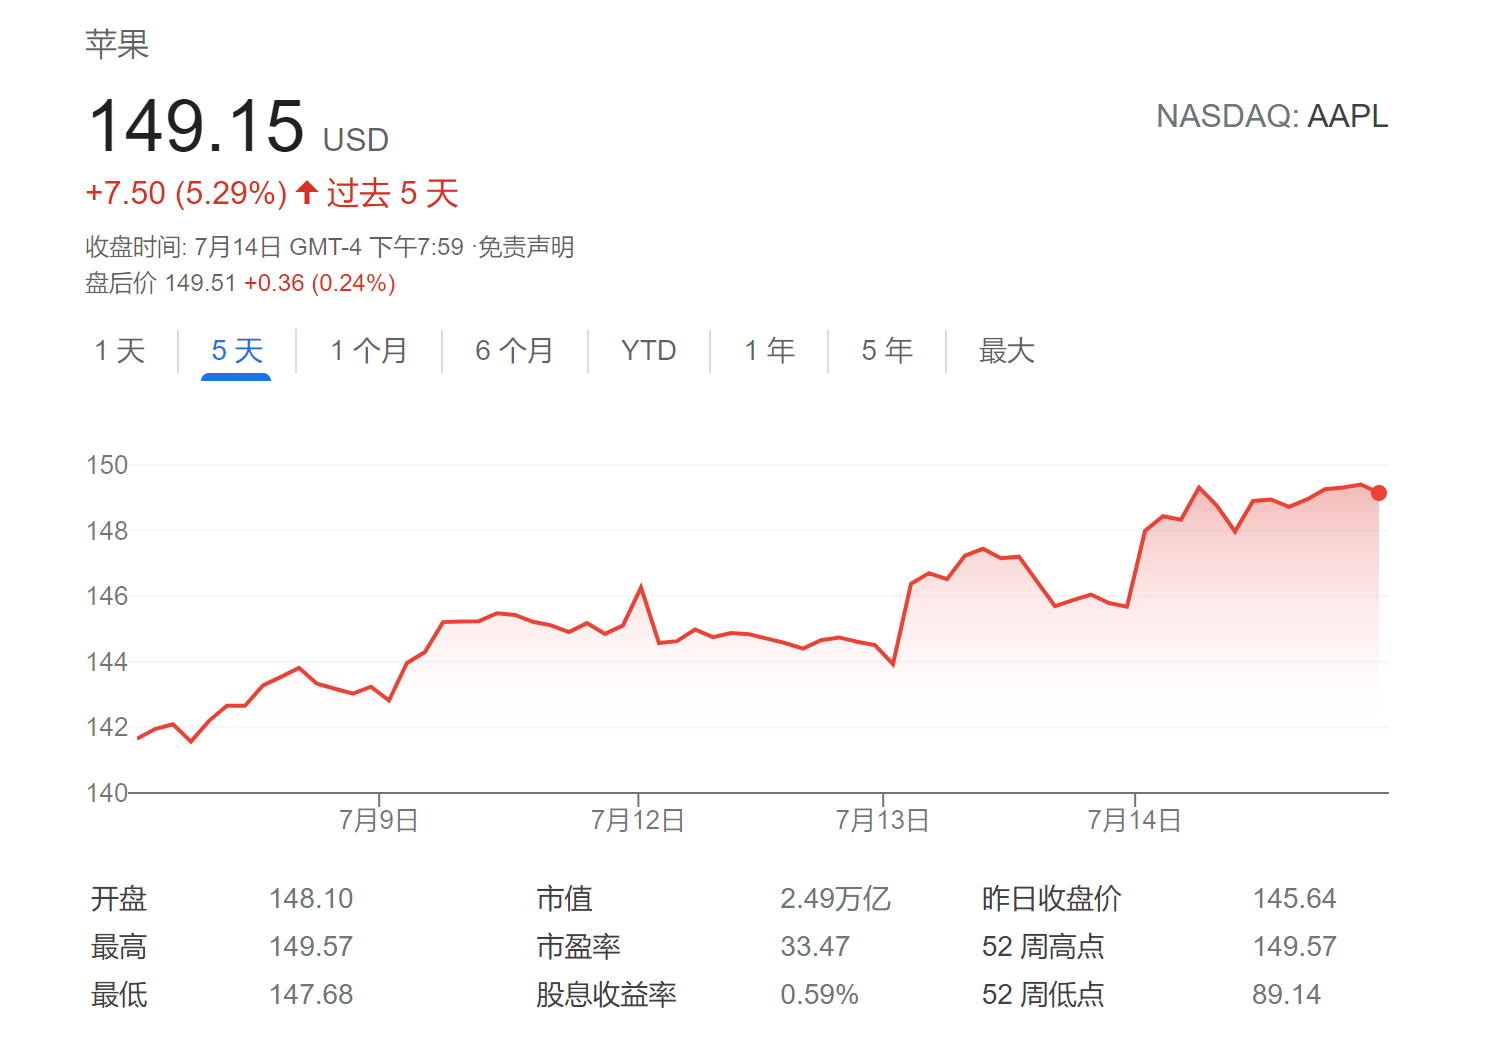Open the 免责声明 disclaimer link
This screenshot has height=1056, width=1487.
pyautogui.click(x=526, y=247)
